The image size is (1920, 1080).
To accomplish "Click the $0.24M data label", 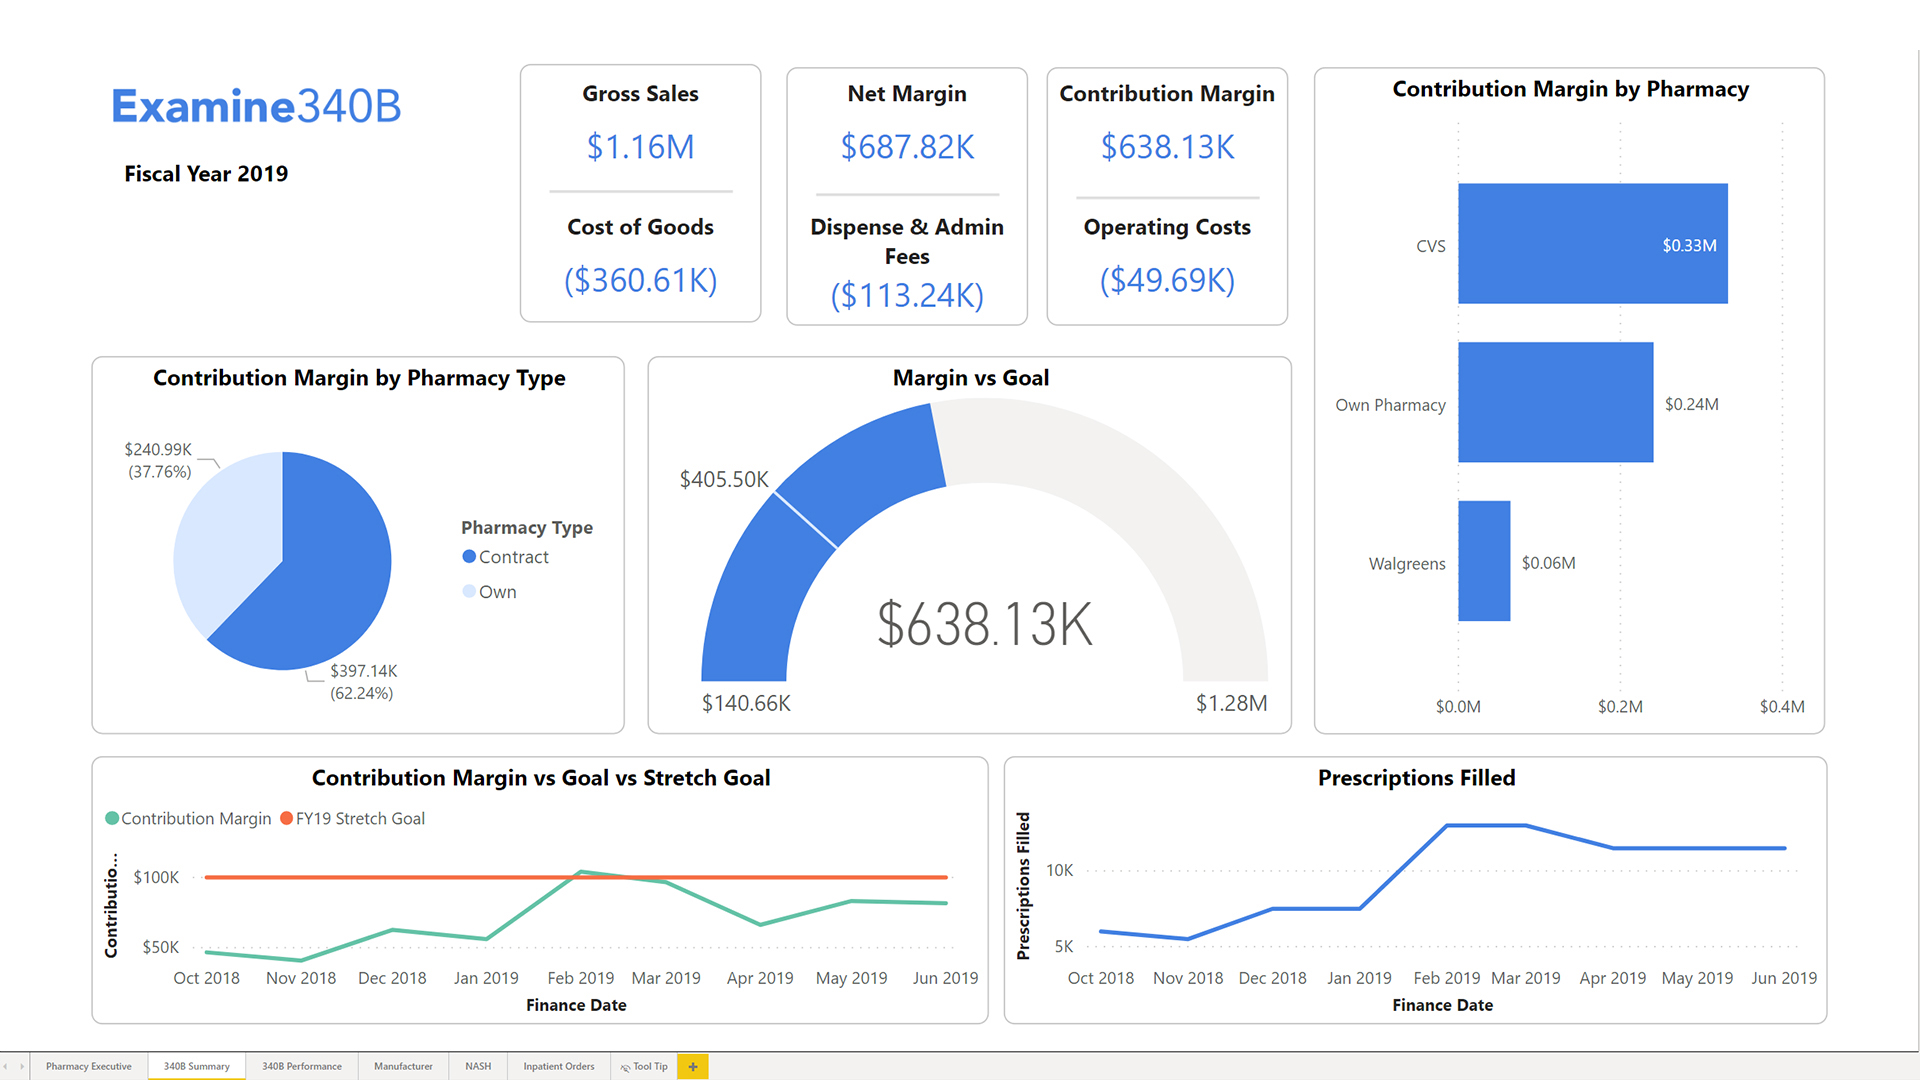I will (1691, 404).
